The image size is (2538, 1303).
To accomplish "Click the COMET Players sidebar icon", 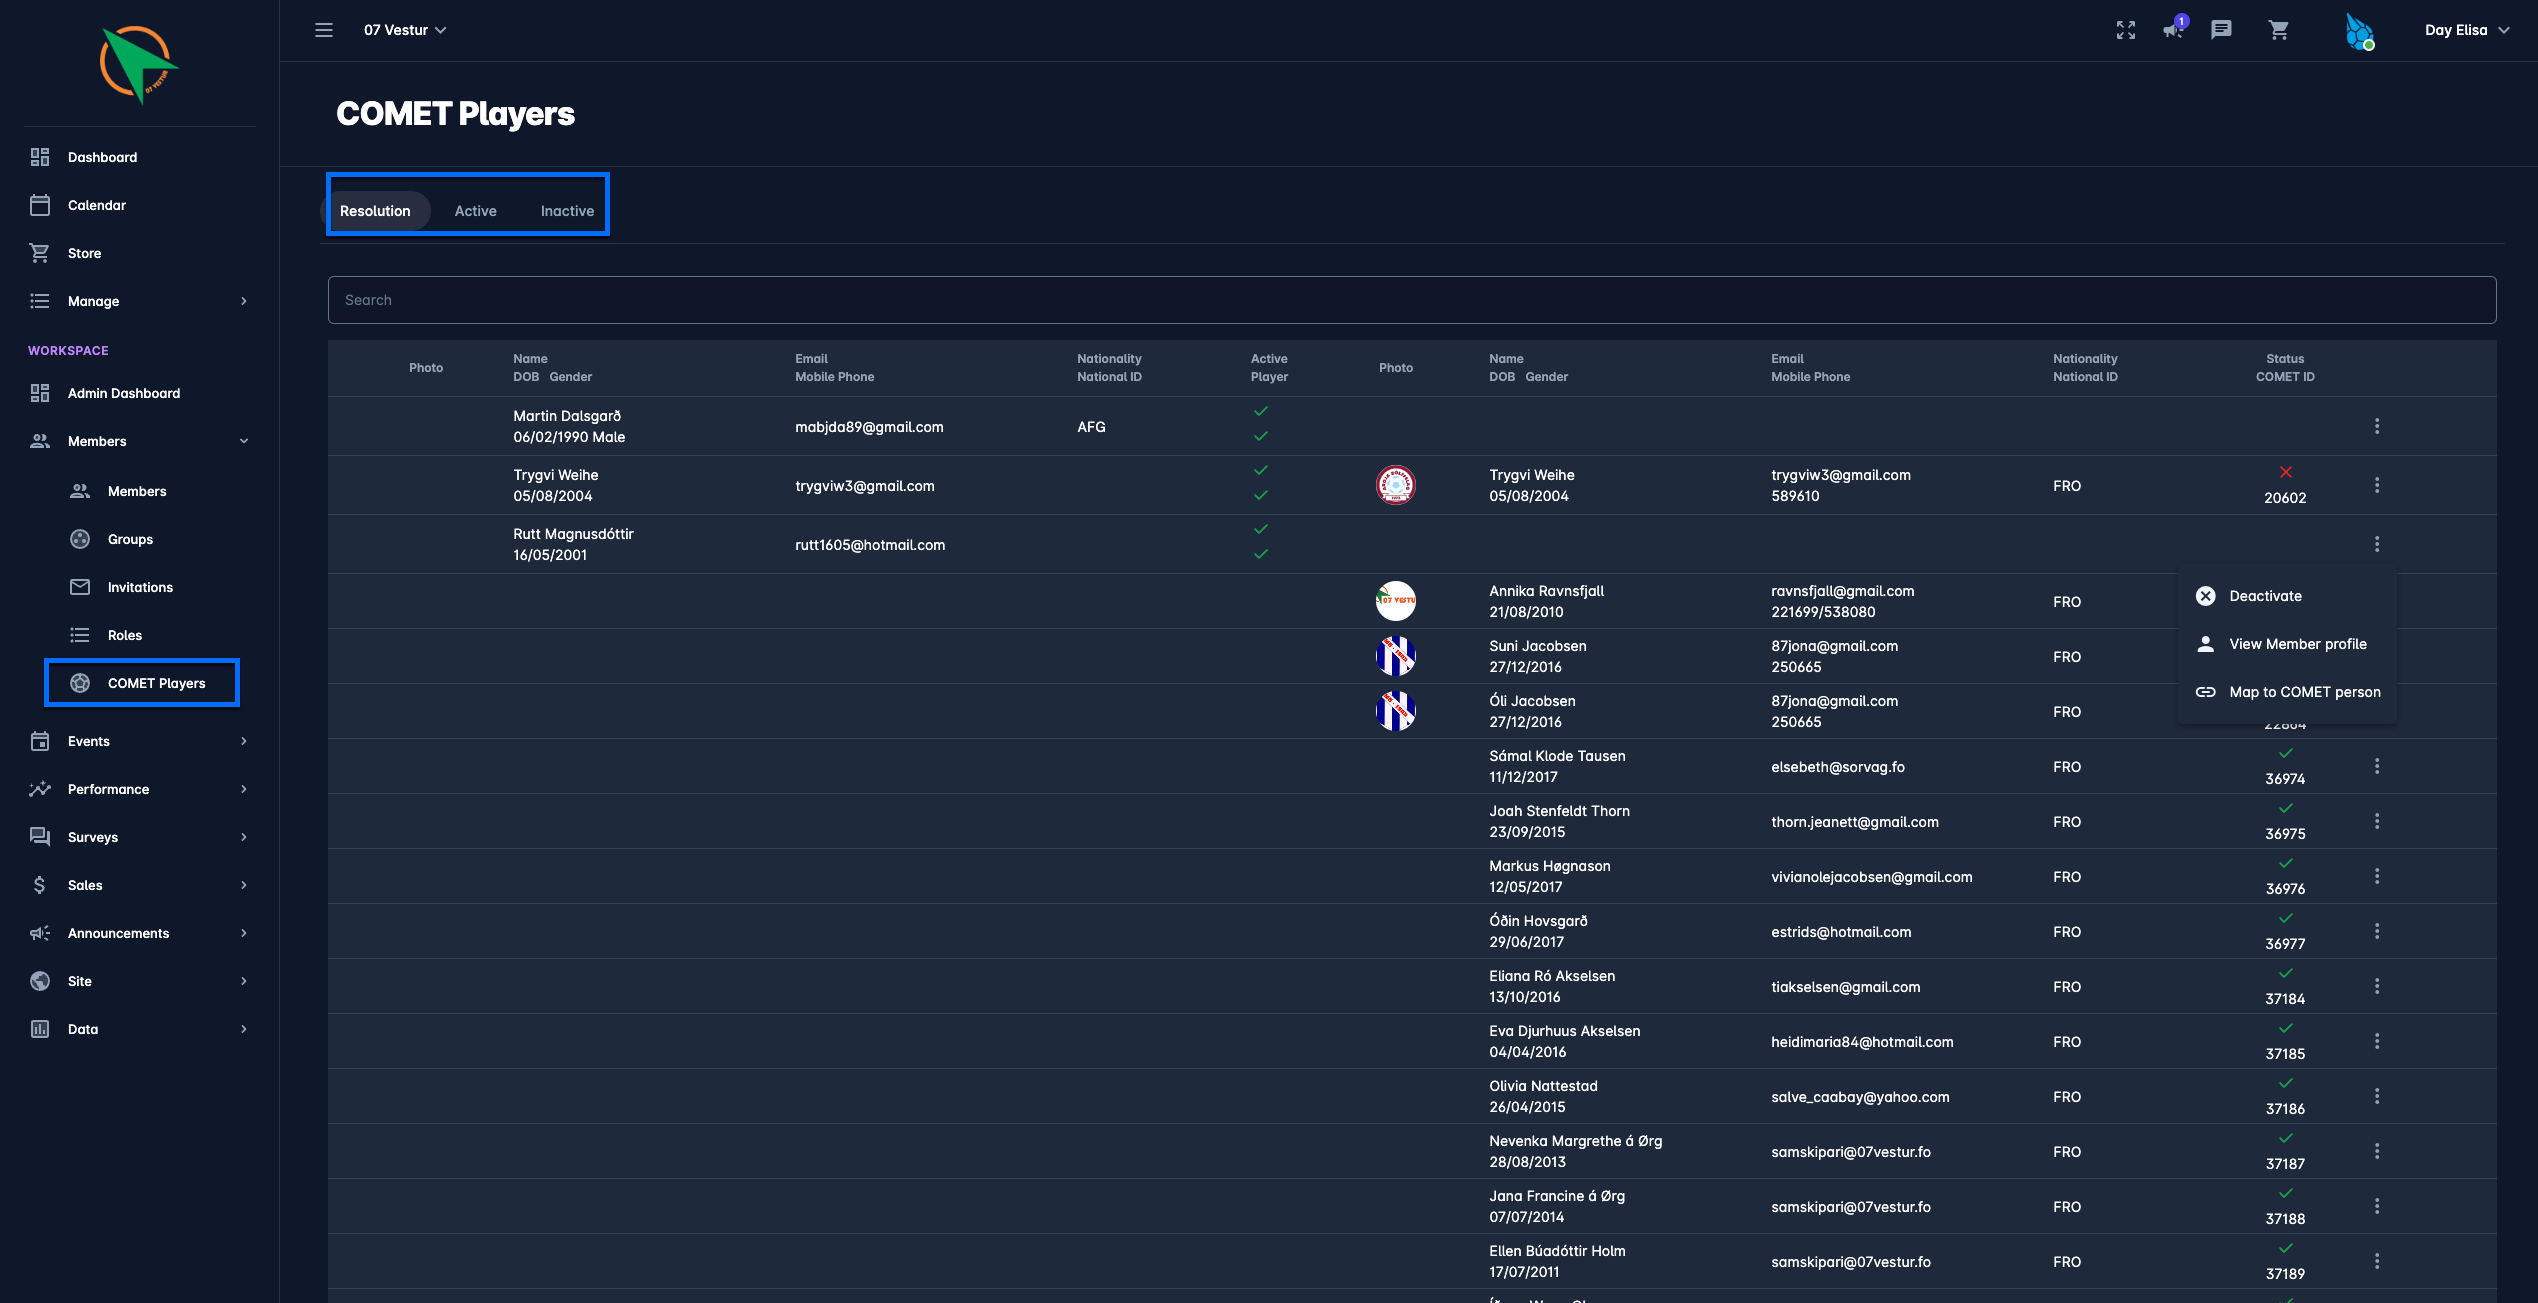I will pos(80,683).
